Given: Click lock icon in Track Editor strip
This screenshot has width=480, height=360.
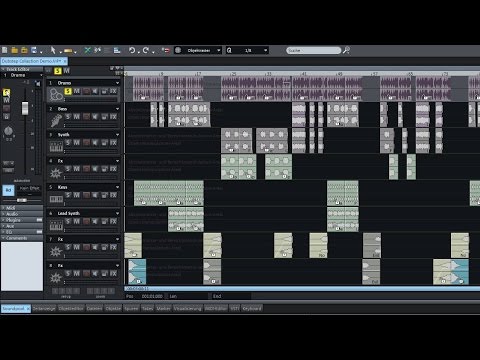Looking at the screenshot, I should pyautogui.click(x=6, y=116).
